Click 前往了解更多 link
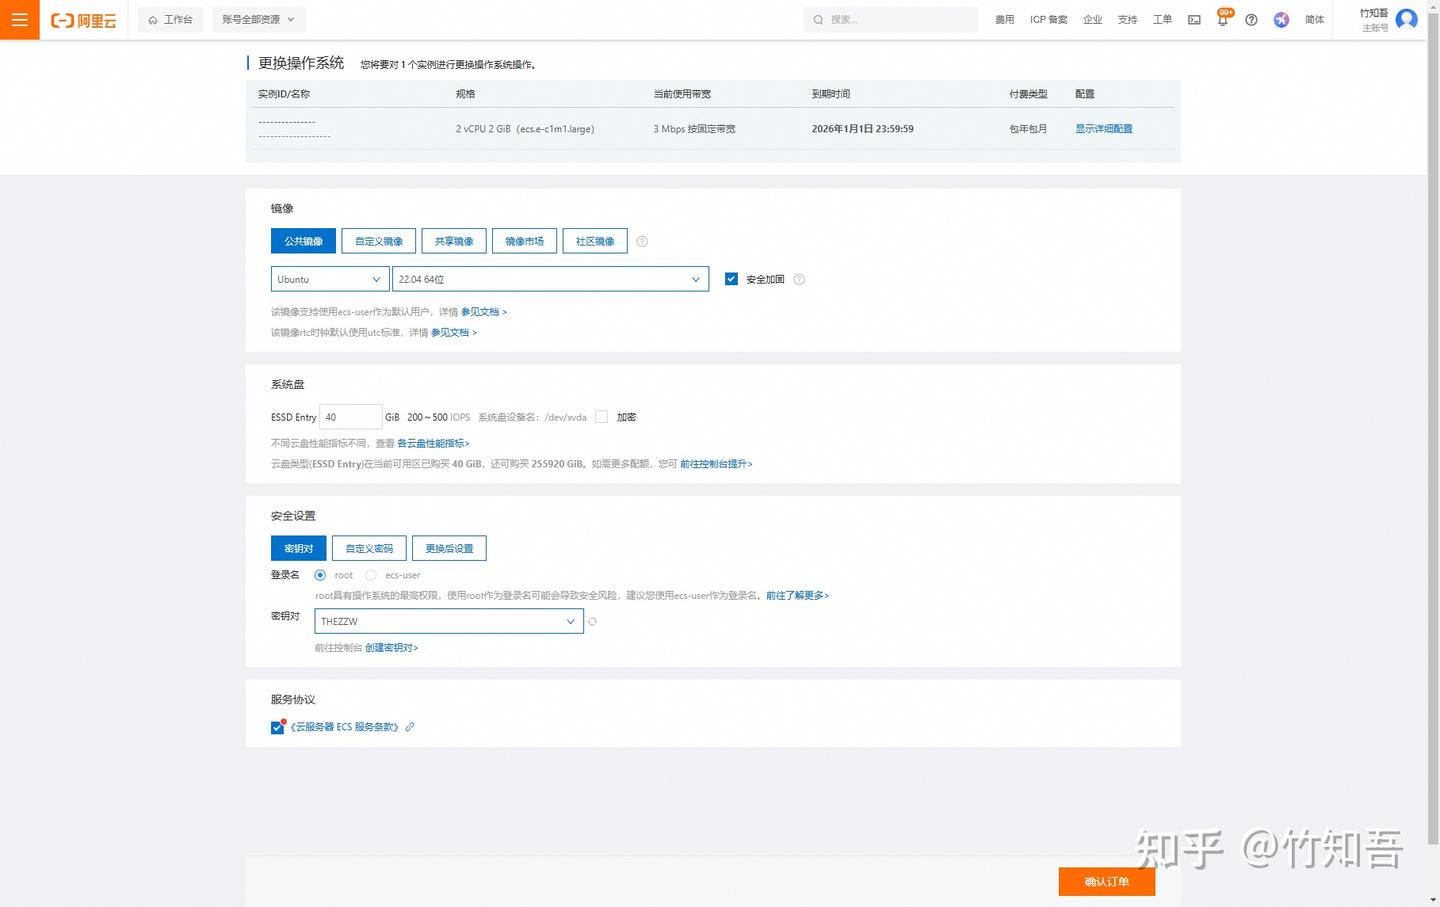This screenshot has height=907, width=1440. click(x=797, y=596)
